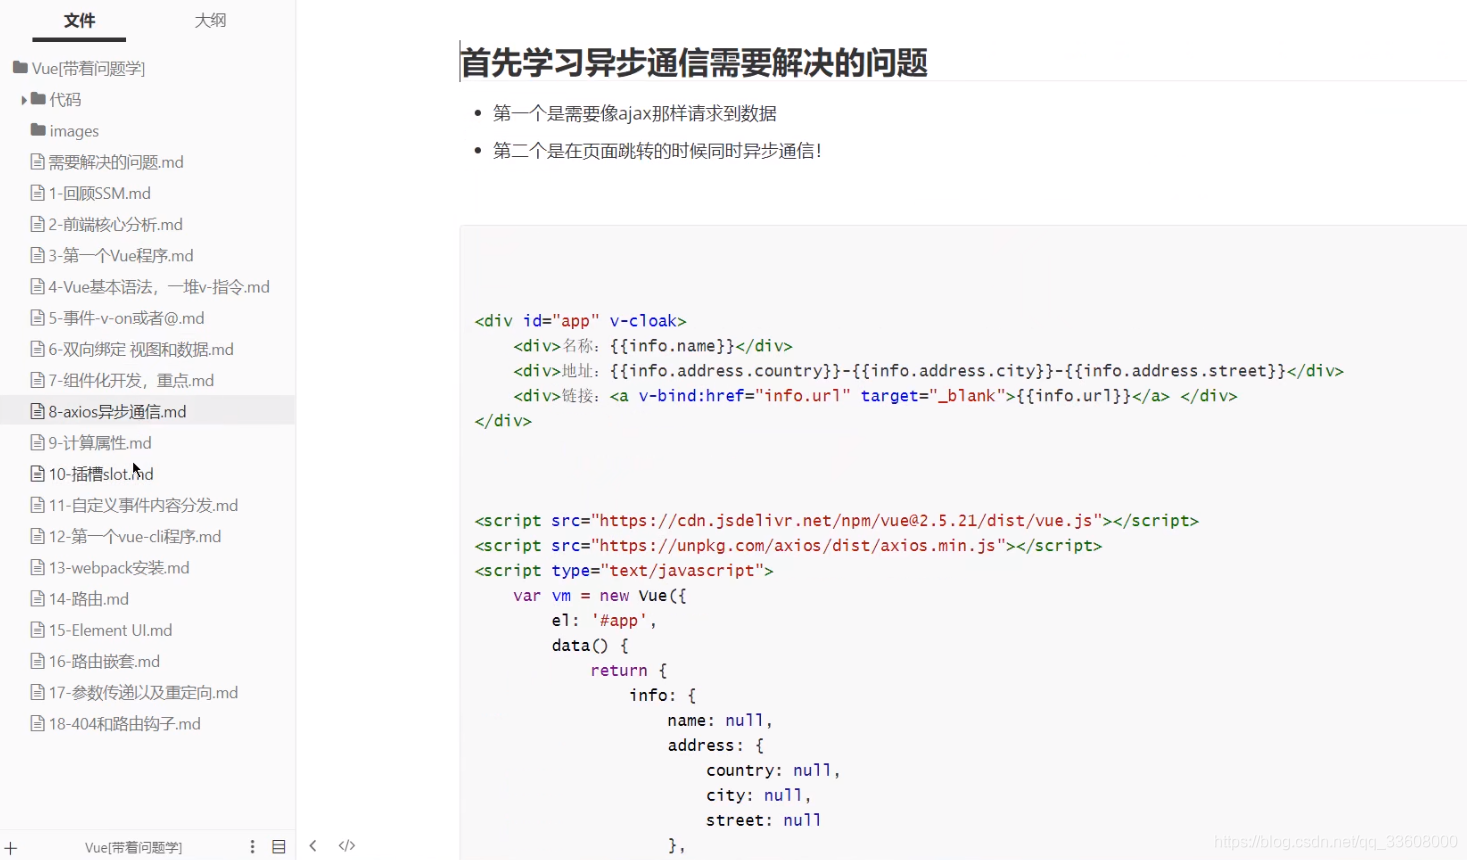Viewport: 1467px width, 860px height.
Task: Click the code line country: null,
Action: coord(773,771)
